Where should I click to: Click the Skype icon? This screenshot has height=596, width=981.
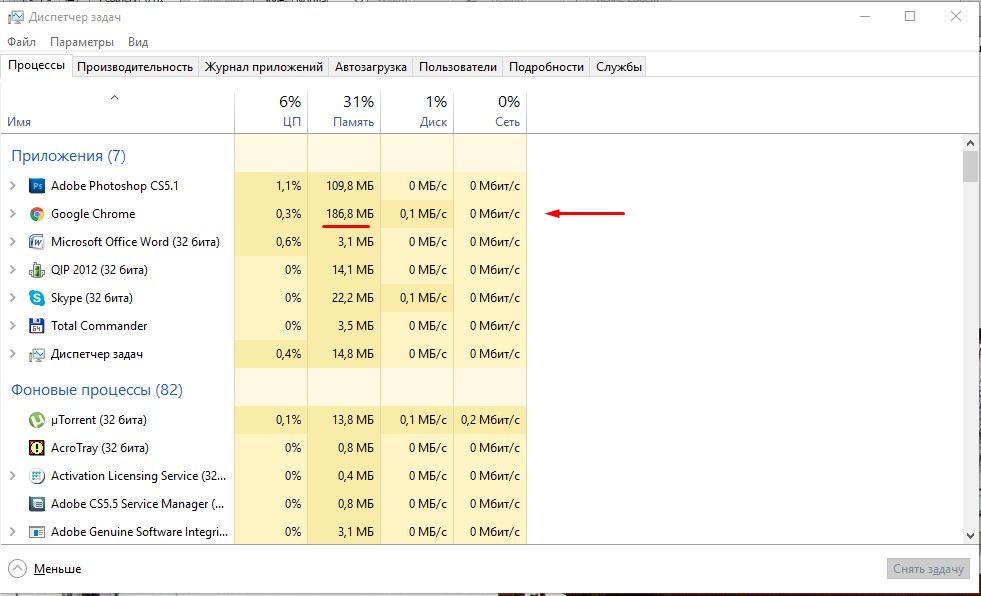pyautogui.click(x=37, y=298)
